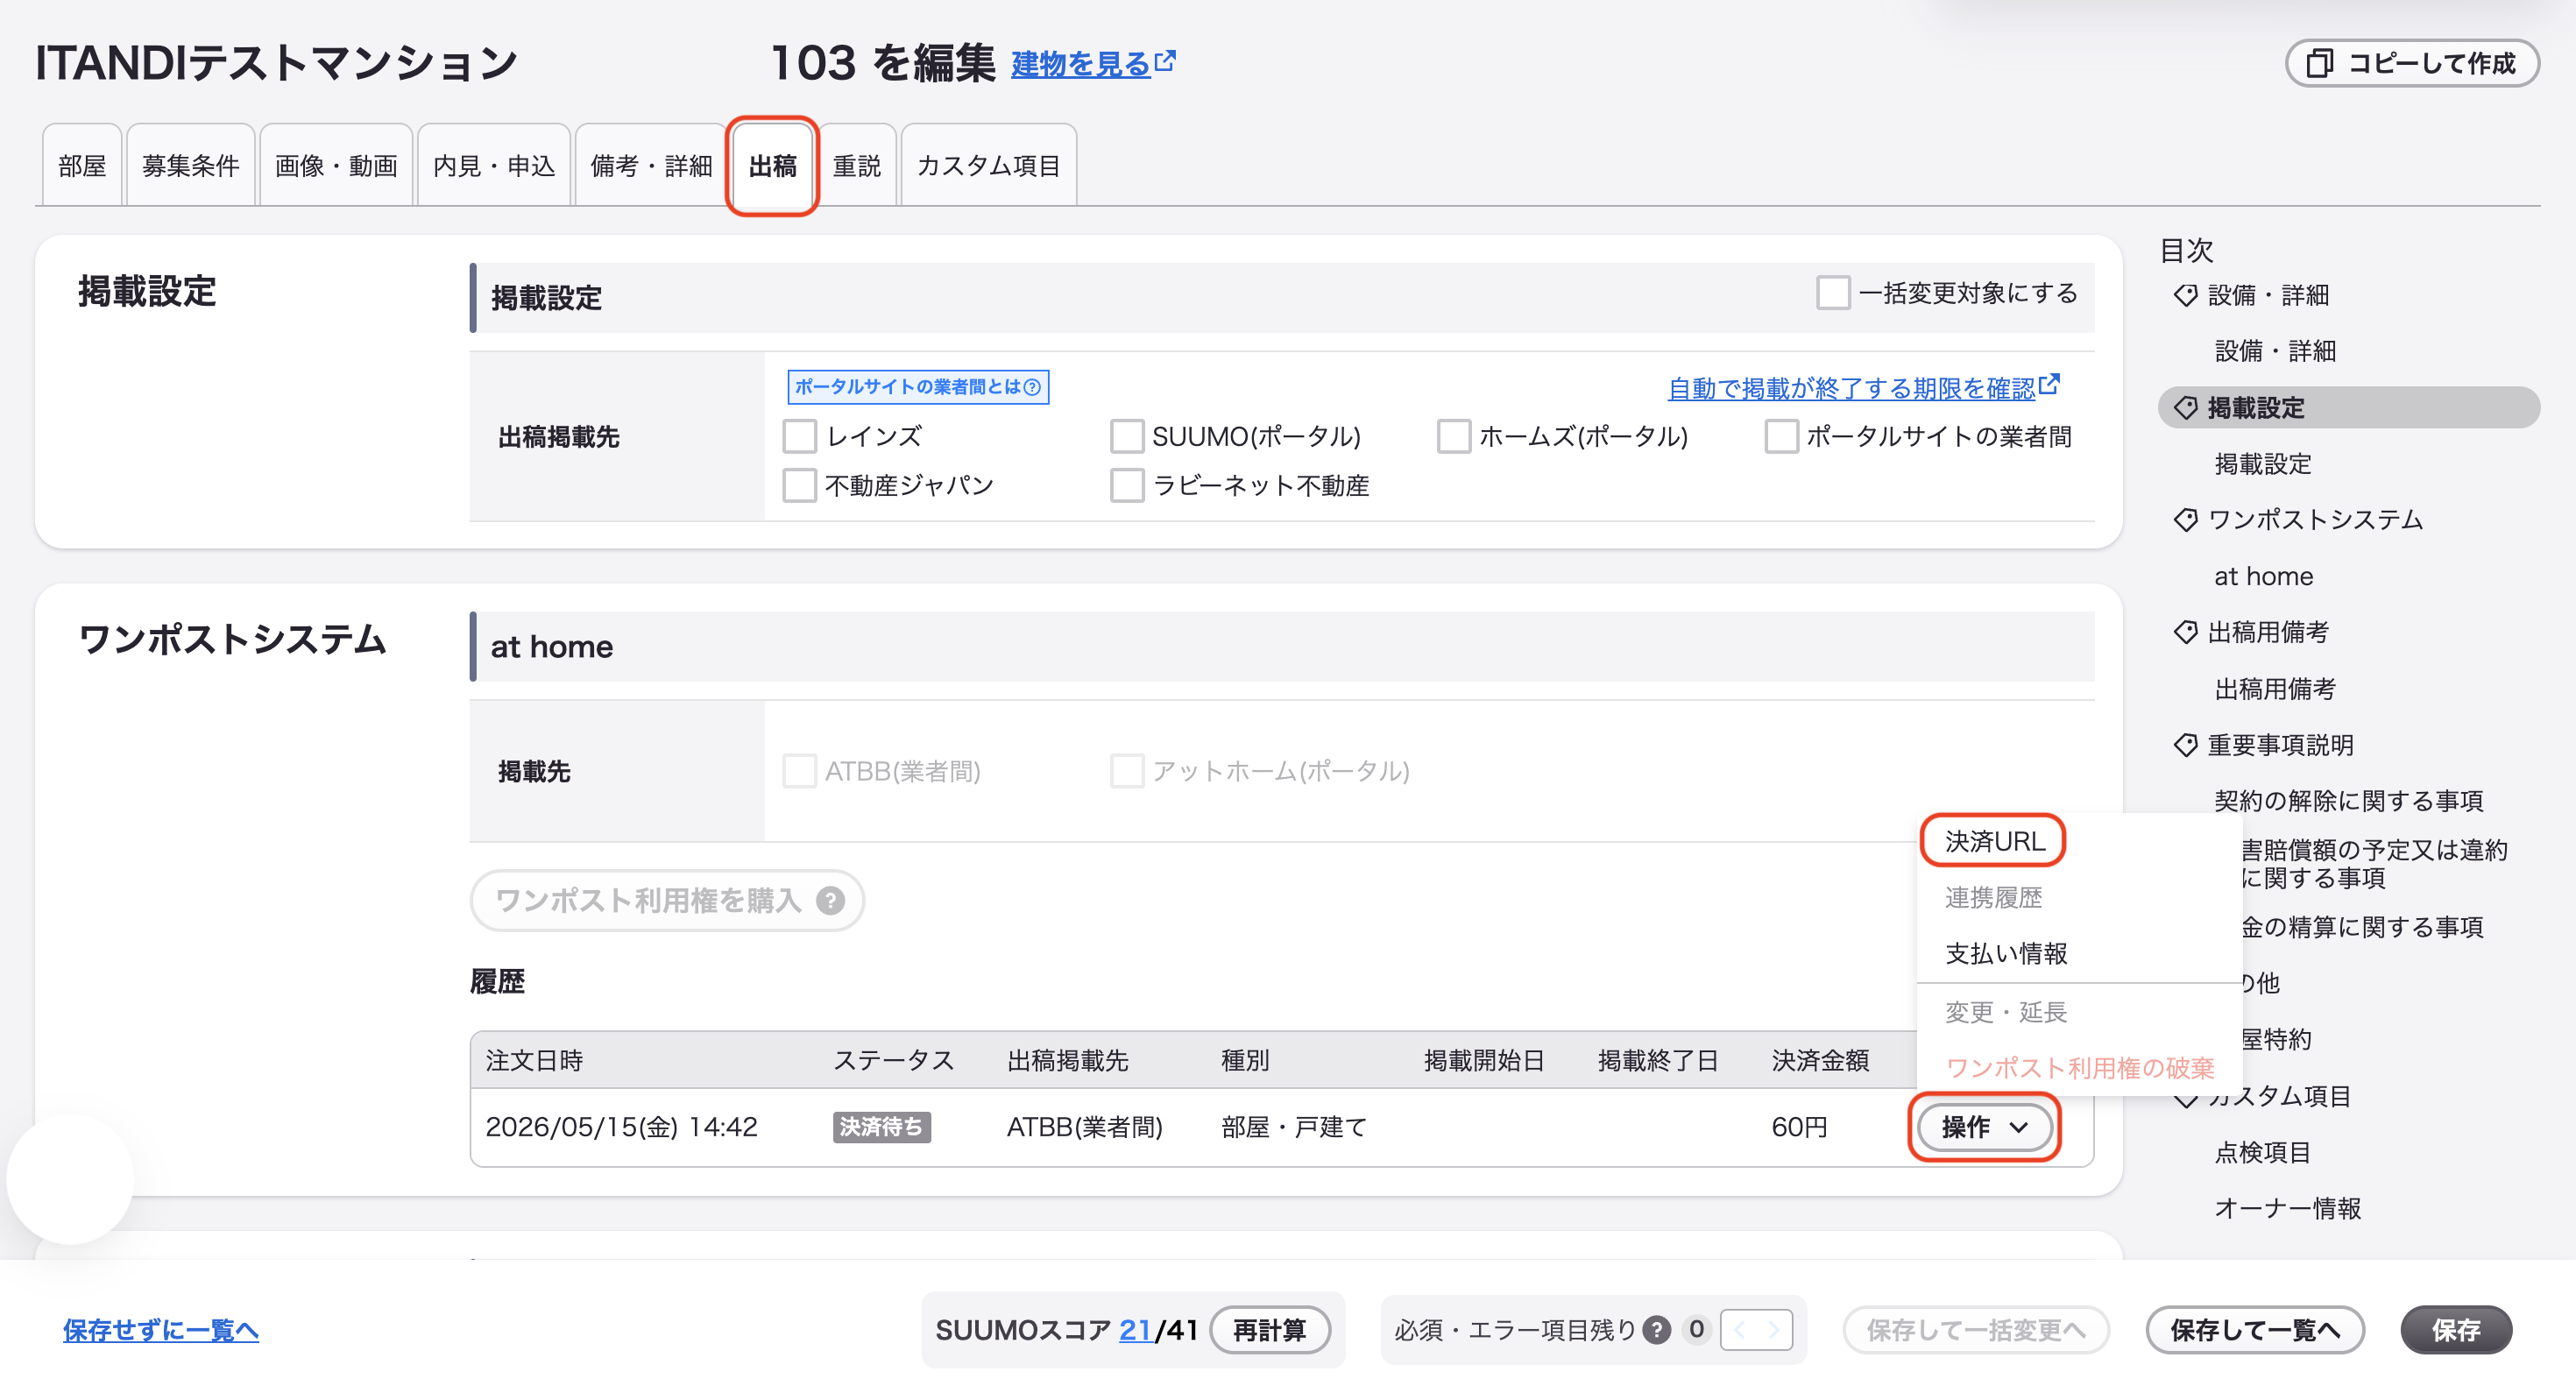Switch to the 重説 tab

pyautogui.click(x=857, y=165)
